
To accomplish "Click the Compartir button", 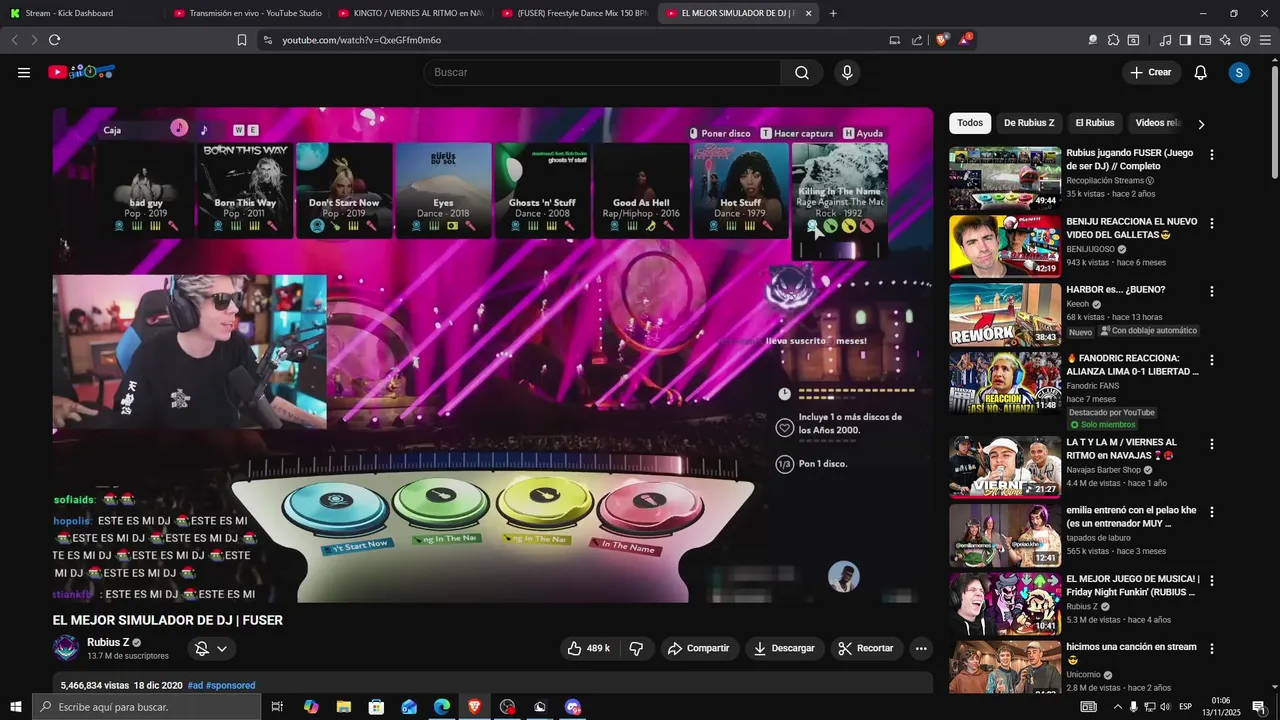I will 698,648.
